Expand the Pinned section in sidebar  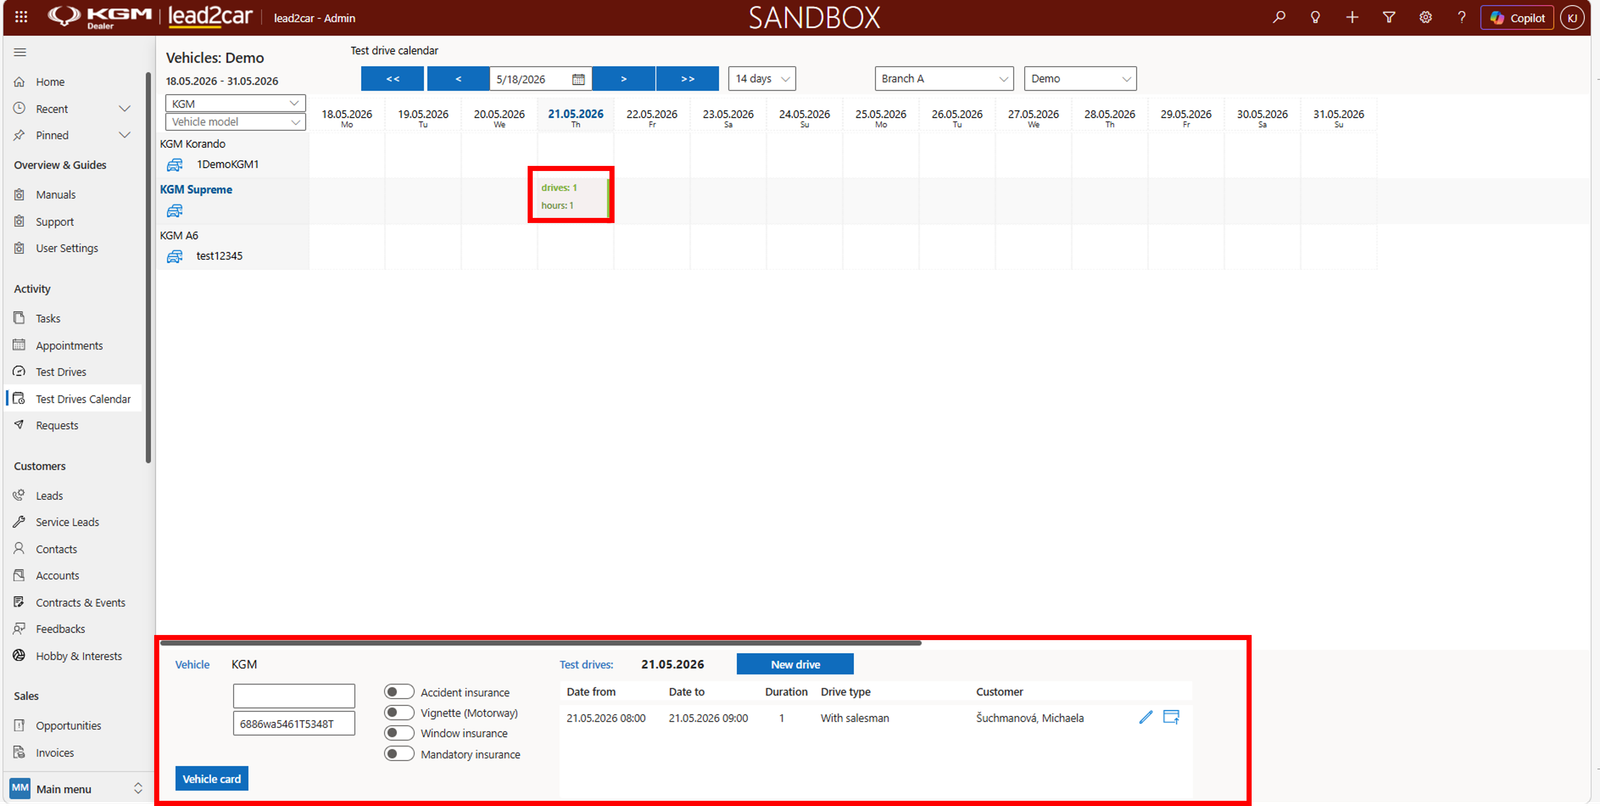[125, 135]
